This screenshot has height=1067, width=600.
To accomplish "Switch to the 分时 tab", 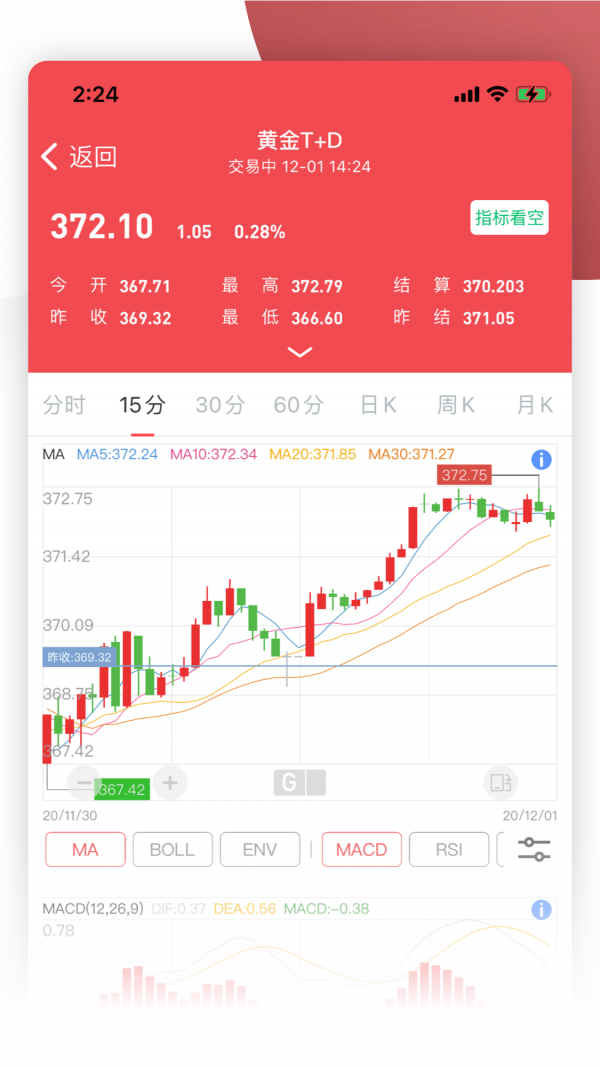I will 64,404.
